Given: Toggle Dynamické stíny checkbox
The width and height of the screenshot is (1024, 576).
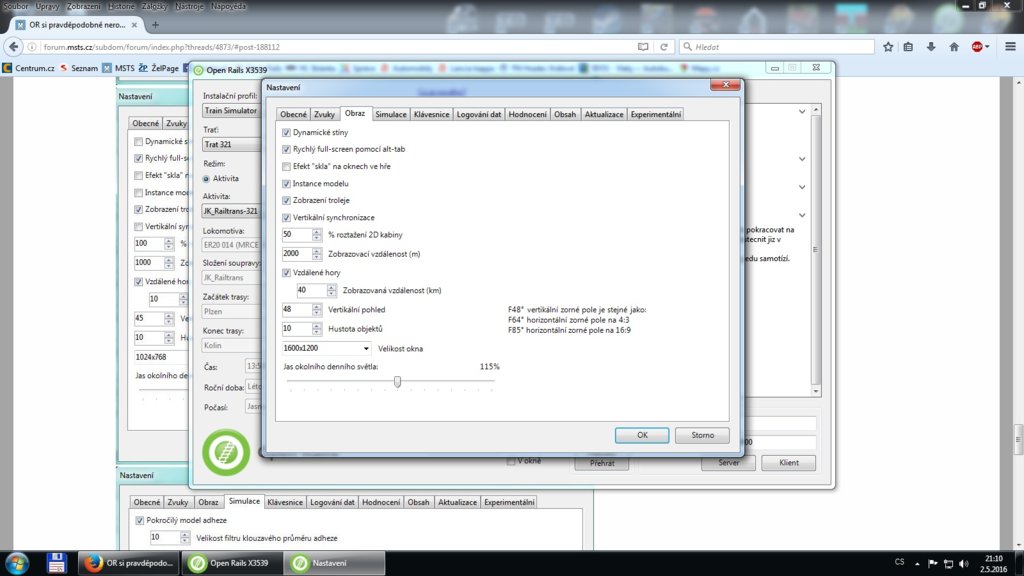Looking at the screenshot, I should pos(286,133).
